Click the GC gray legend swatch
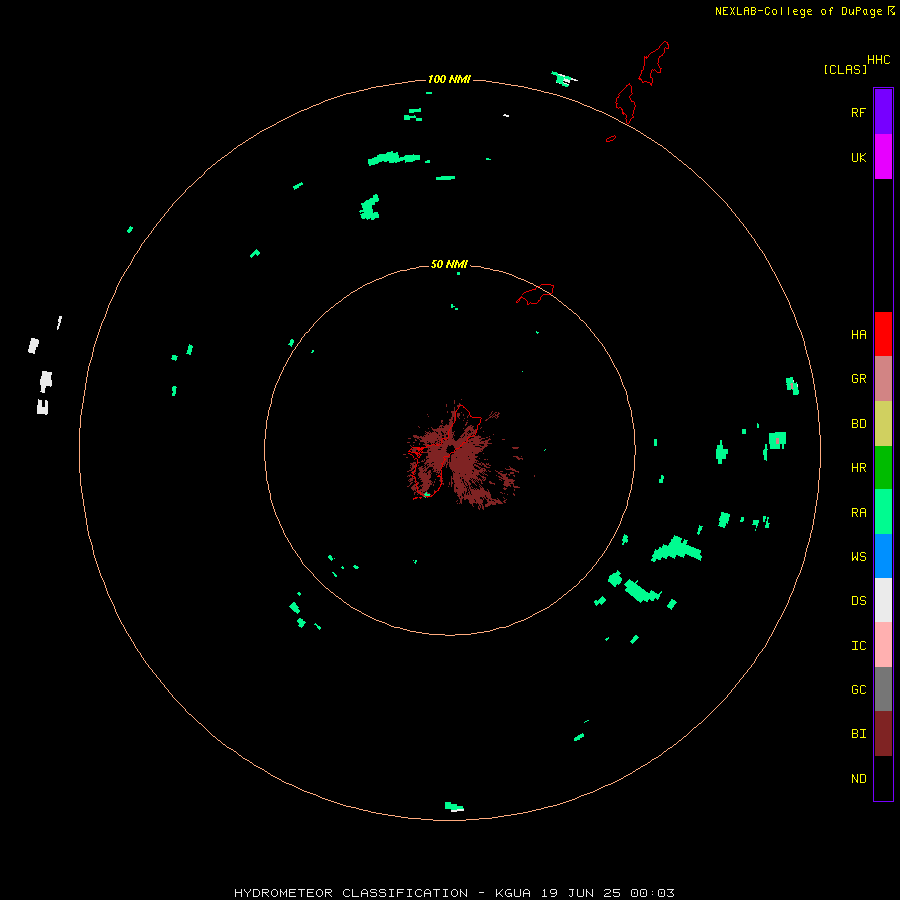The height and width of the screenshot is (900, 900). click(x=883, y=689)
